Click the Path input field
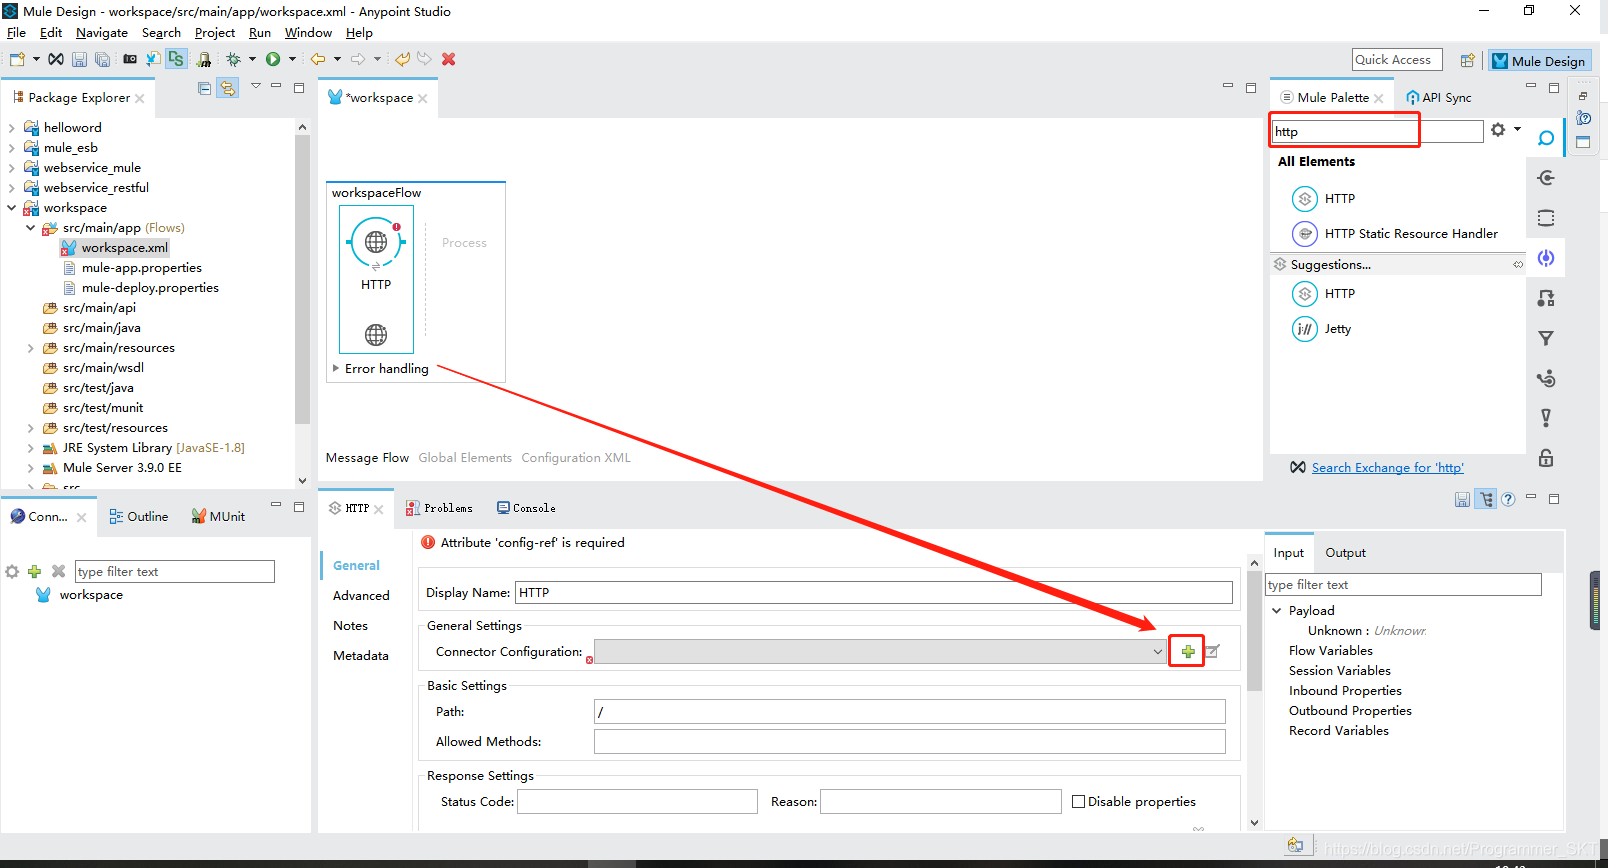This screenshot has width=1608, height=868. (x=909, y=711)
